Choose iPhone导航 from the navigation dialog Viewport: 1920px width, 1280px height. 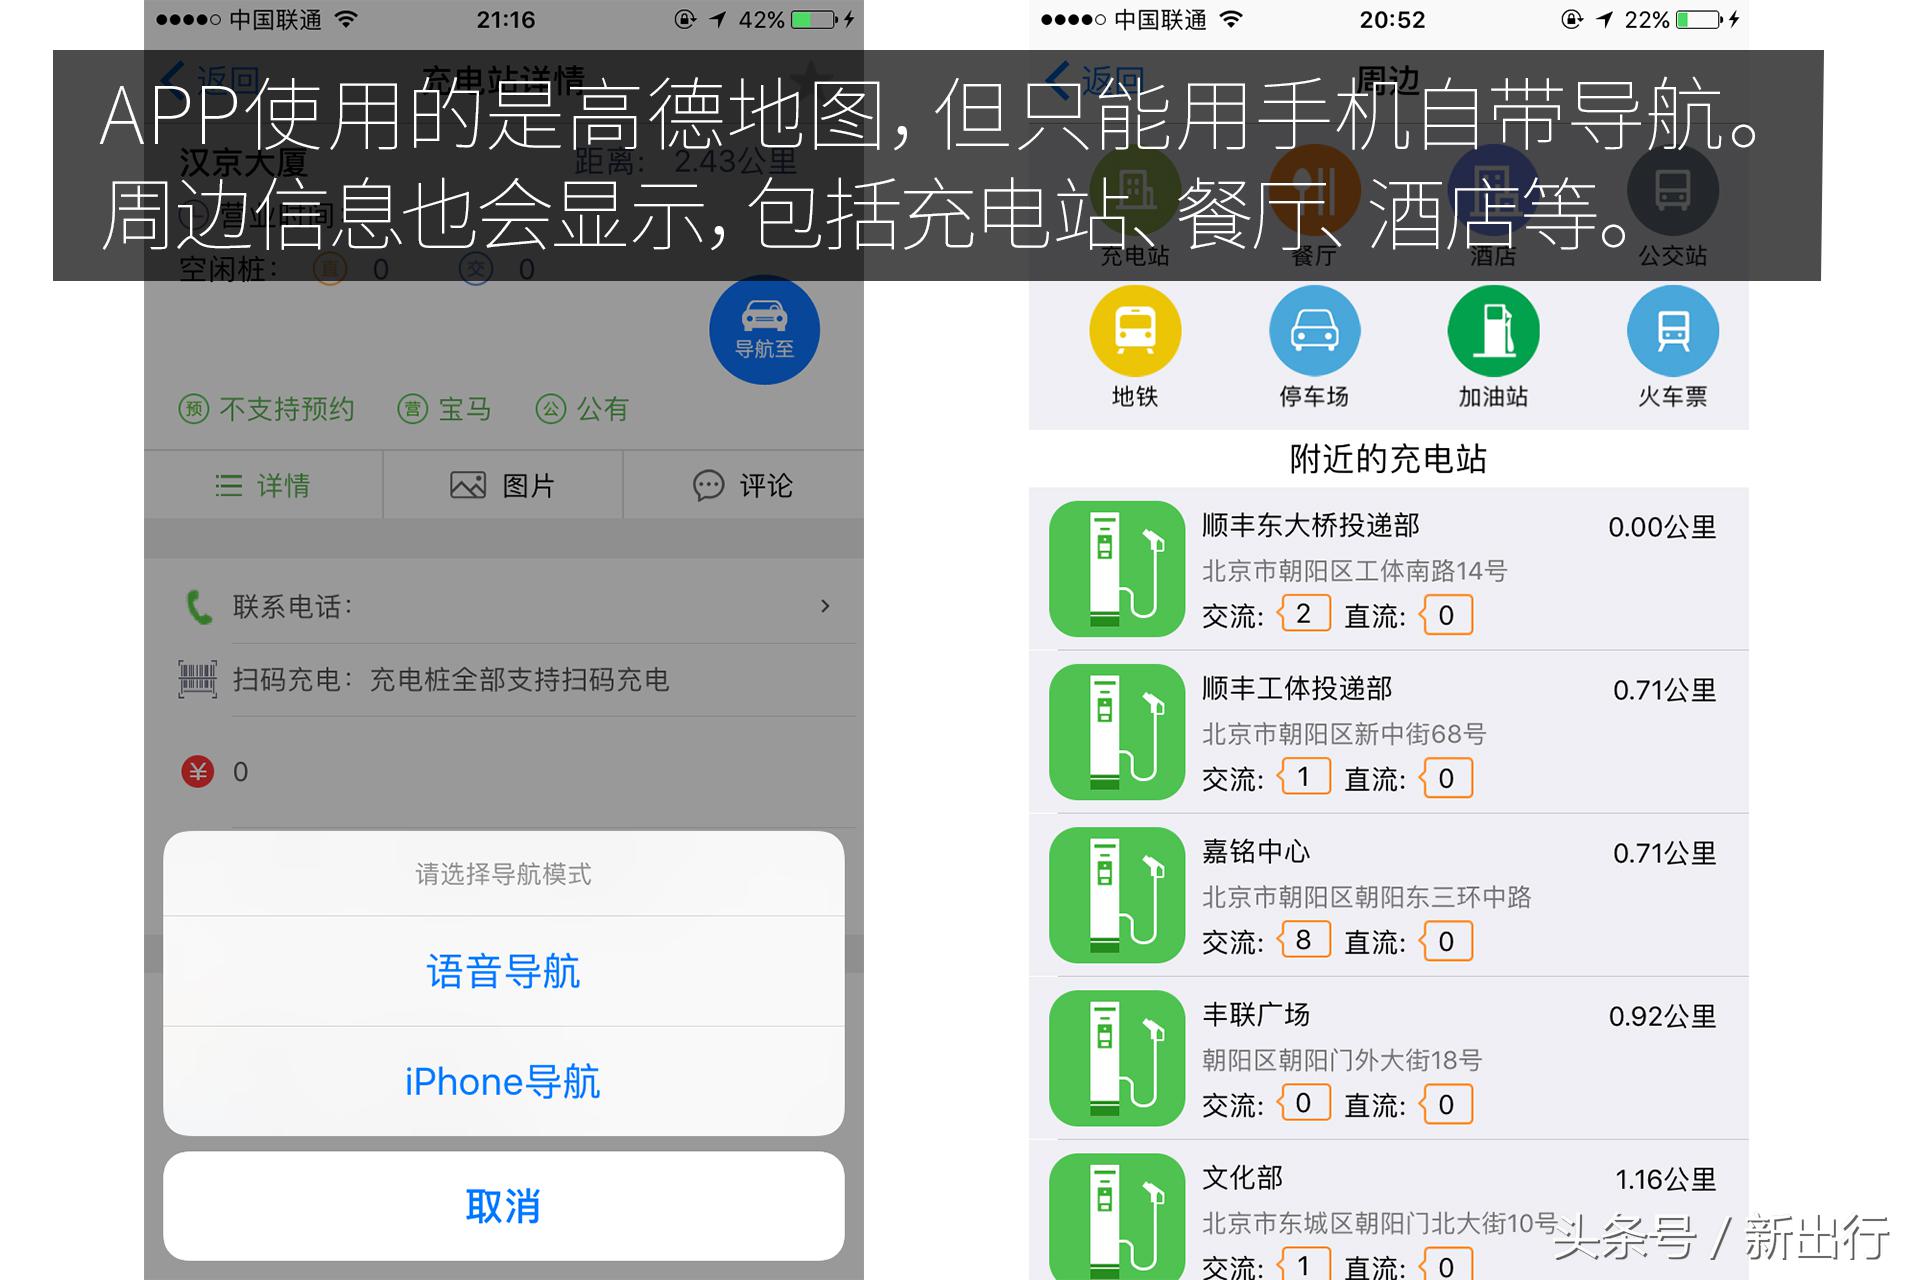click(x=503, y=1081)
